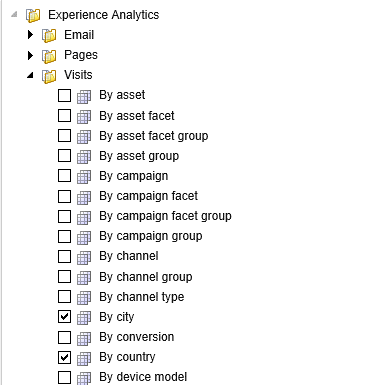Open the By asset group label
Screen dimensions: 391x385
pyautogui.click(x=139, y=156)
